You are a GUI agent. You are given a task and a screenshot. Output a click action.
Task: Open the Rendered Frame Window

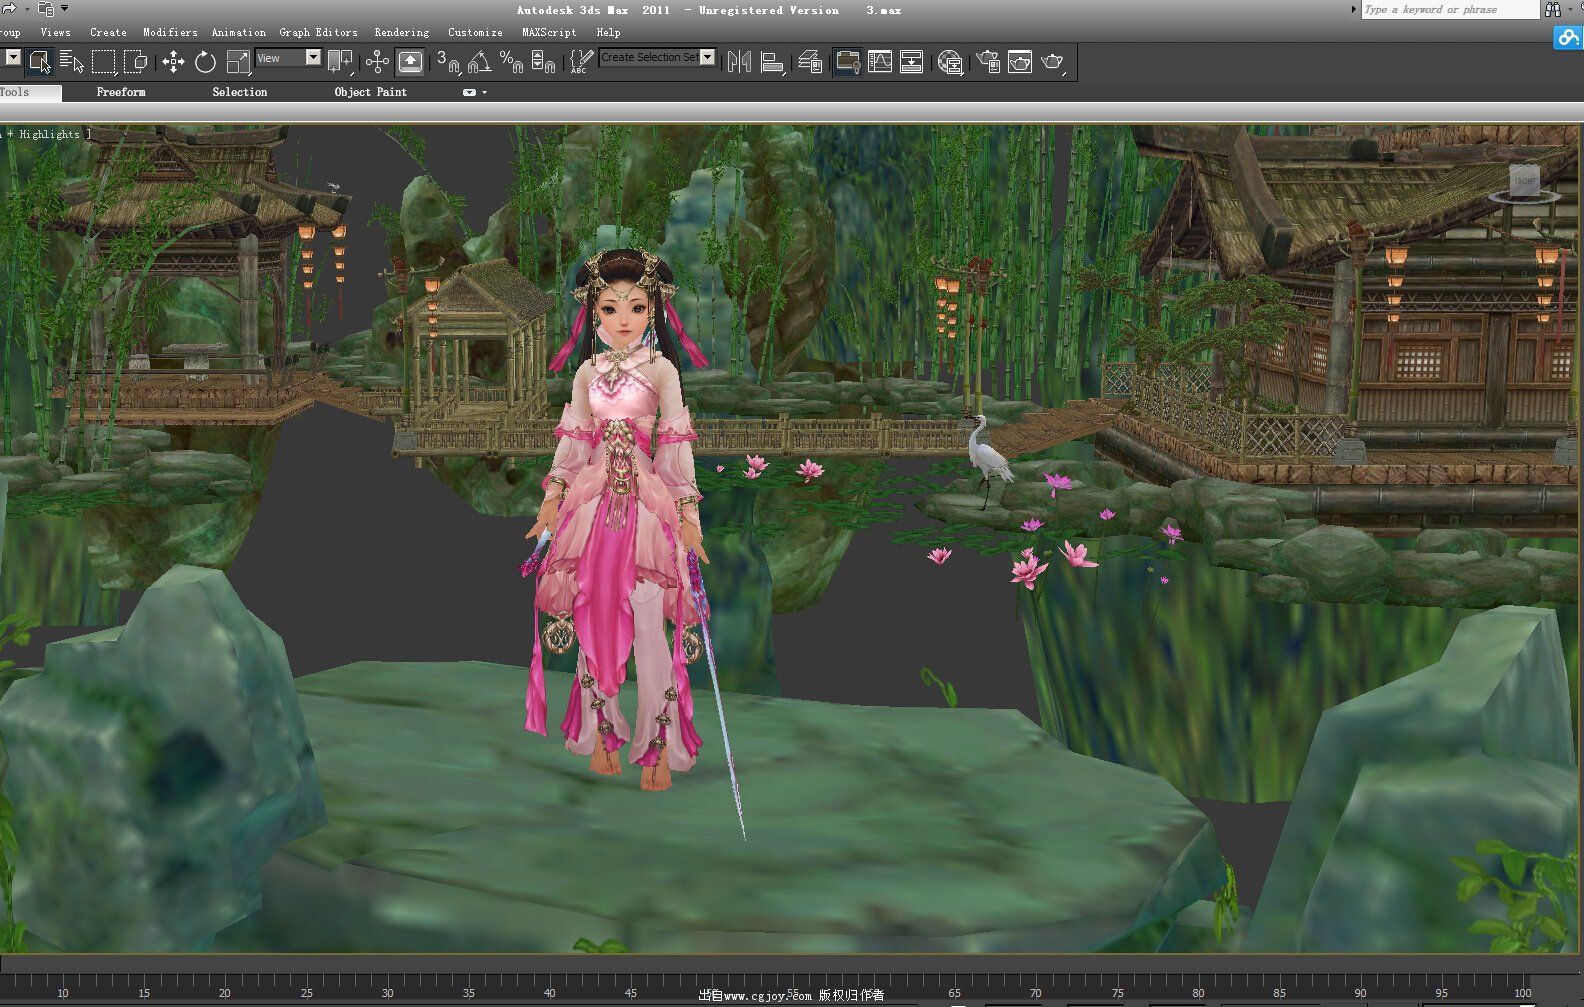tap(1020, 62)
